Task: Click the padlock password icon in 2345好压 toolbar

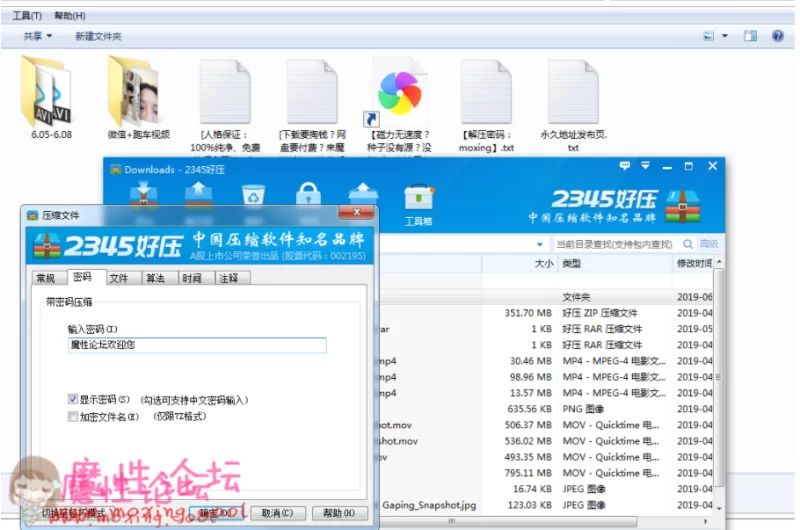Action: coord(309,194)
